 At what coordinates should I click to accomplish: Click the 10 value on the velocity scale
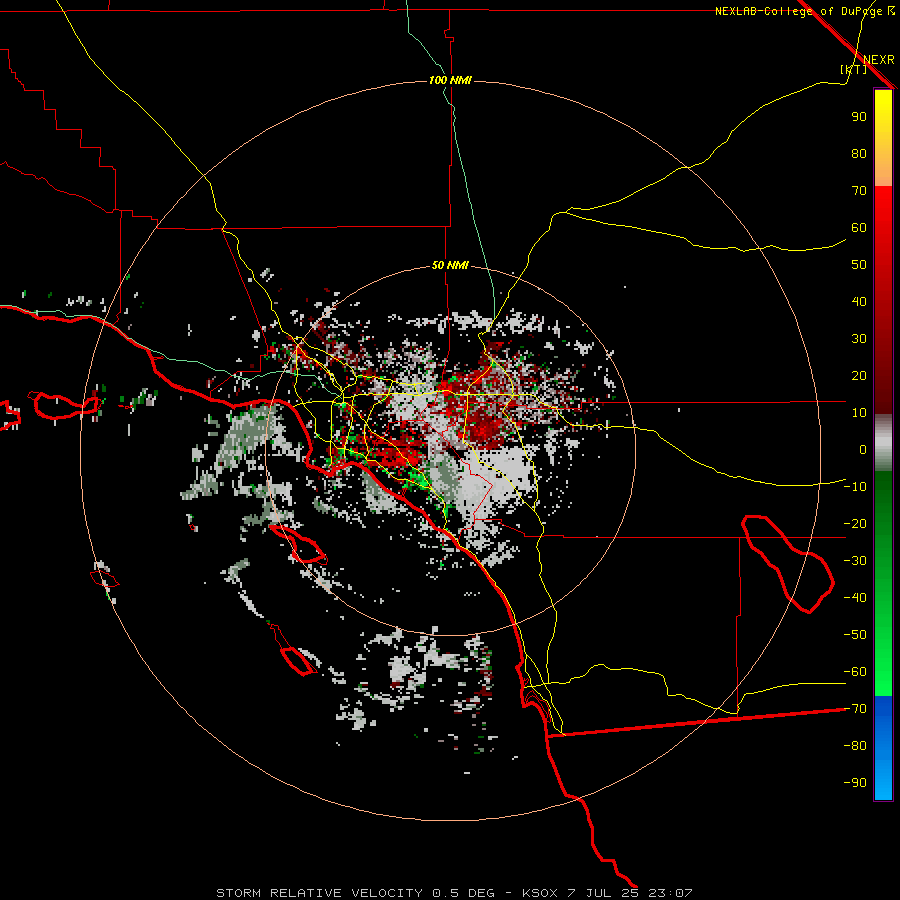coord(859,413)
